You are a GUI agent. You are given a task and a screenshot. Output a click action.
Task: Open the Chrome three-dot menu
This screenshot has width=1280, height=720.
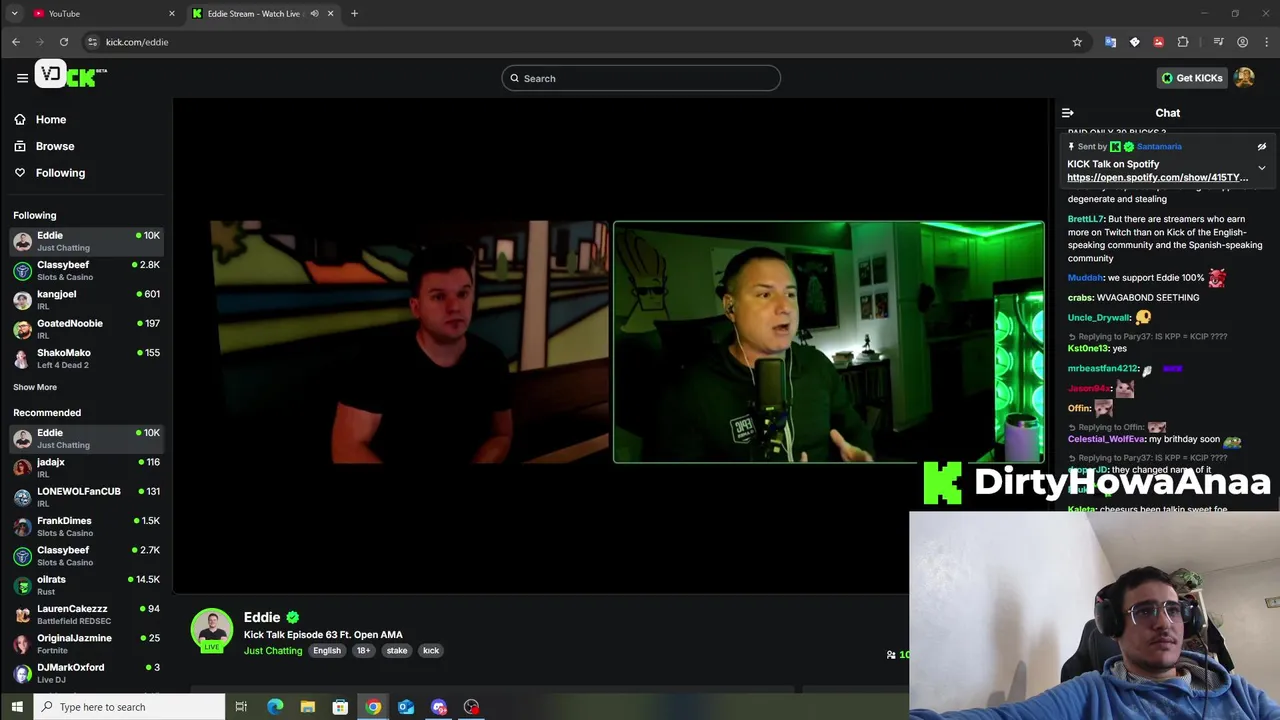tap(1267, 42)
